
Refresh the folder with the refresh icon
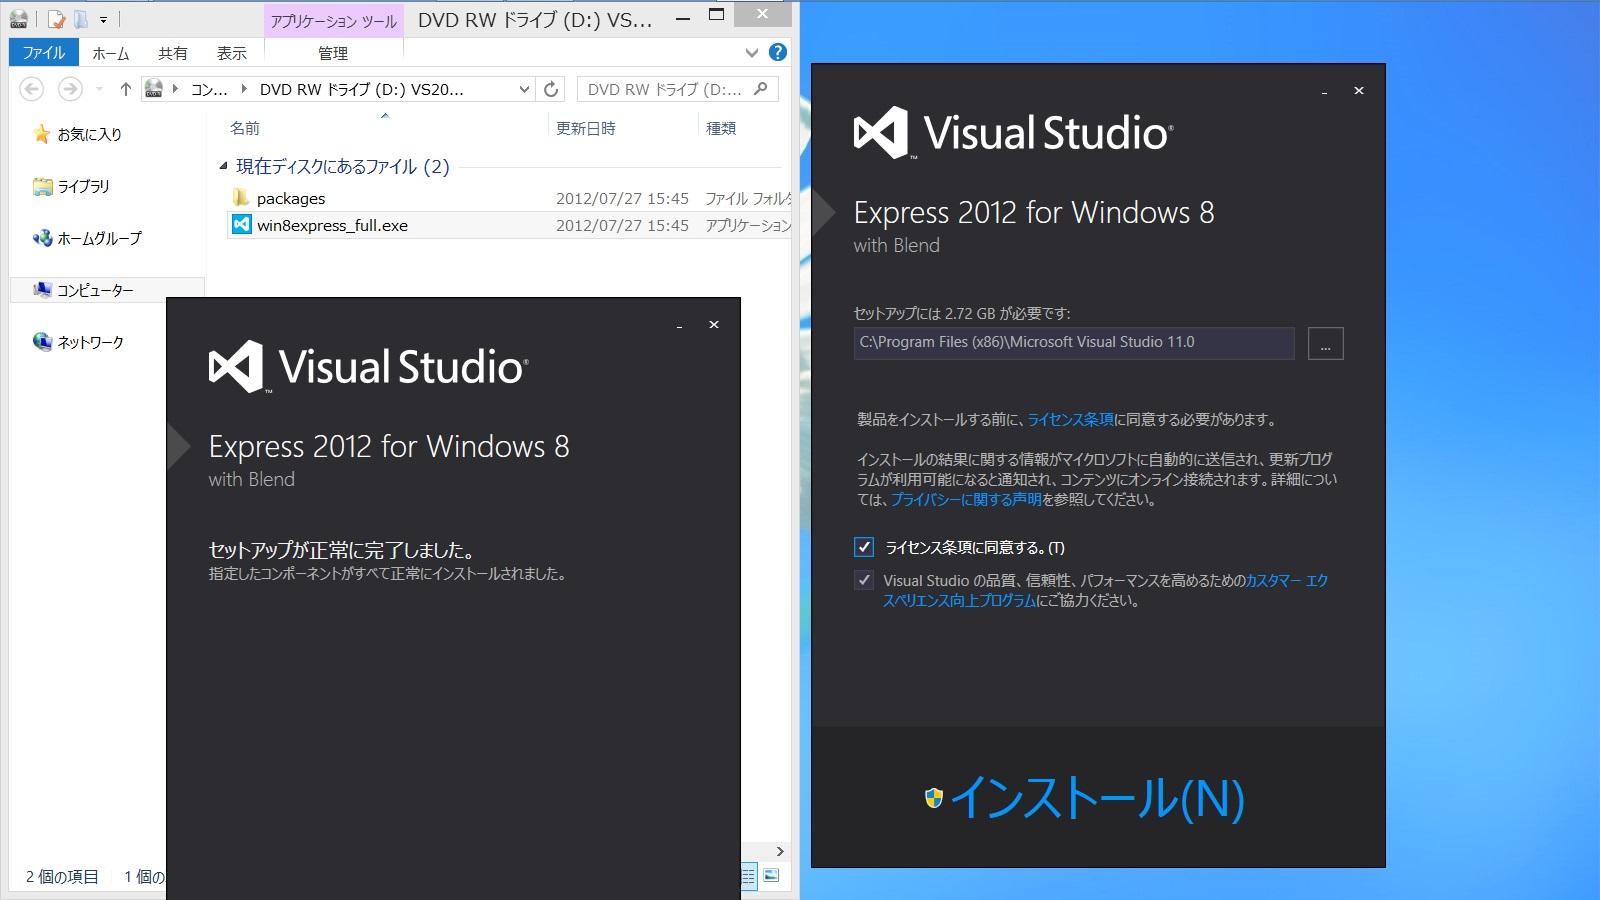point(551,89)
